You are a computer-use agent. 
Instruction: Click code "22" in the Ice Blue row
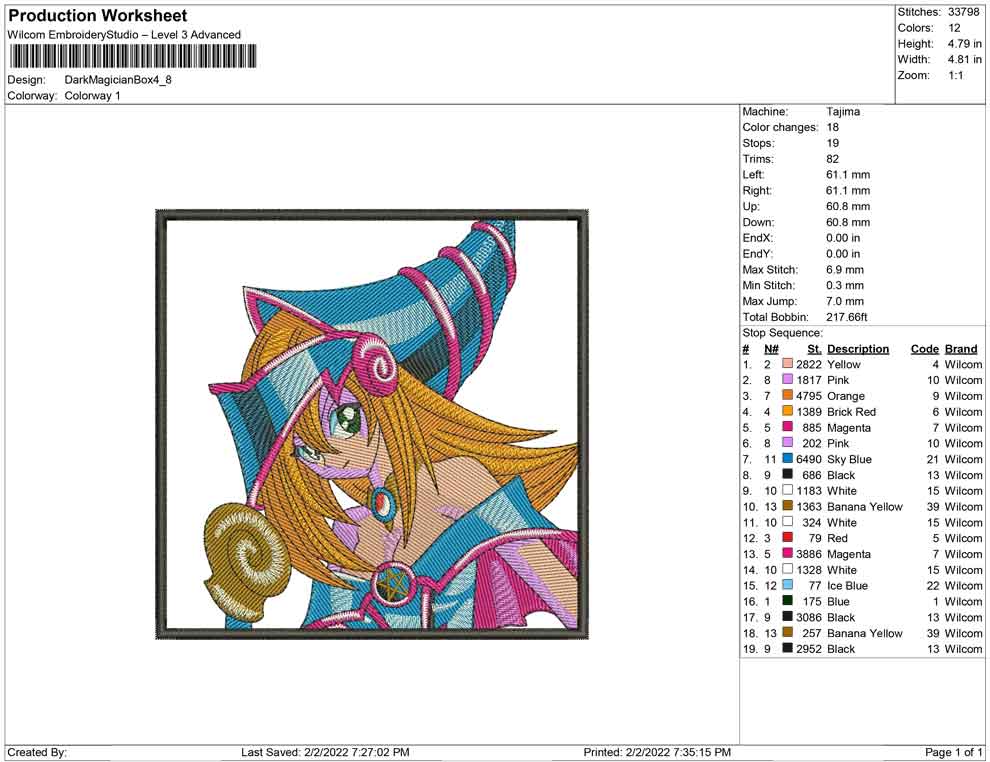coord(933,585)
